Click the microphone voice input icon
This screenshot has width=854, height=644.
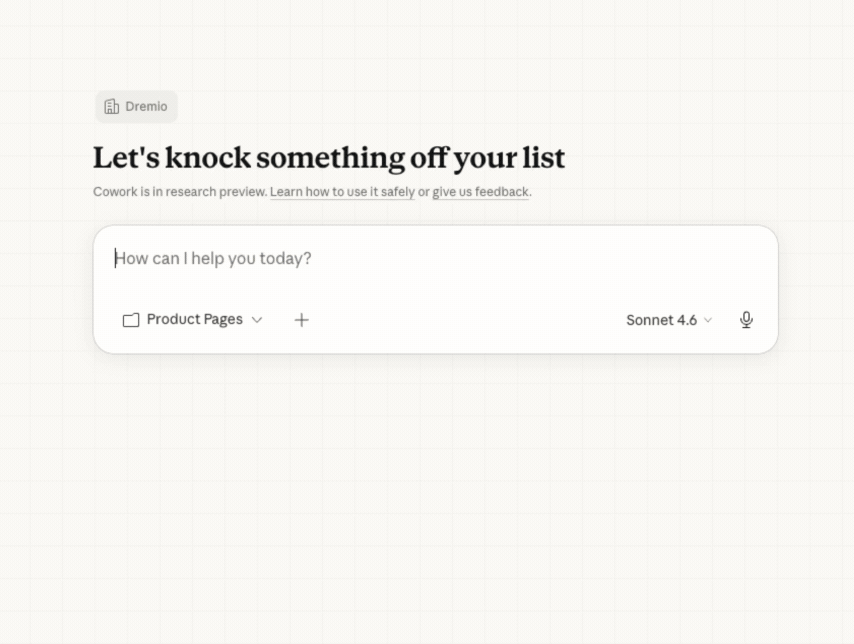[x=746, y=320]
